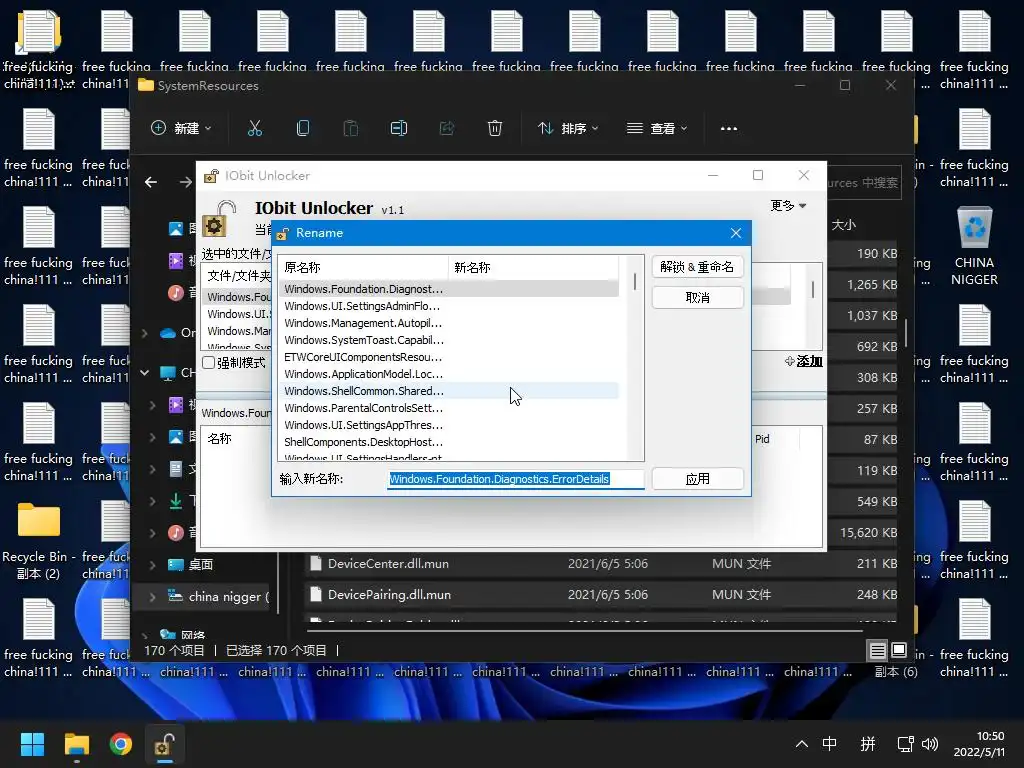The height and width of the screenshot is (768, 1024).
Task: Select ShellComponents.DesktopHost… row
Action: pyautogui.click(x=449, y=441)
